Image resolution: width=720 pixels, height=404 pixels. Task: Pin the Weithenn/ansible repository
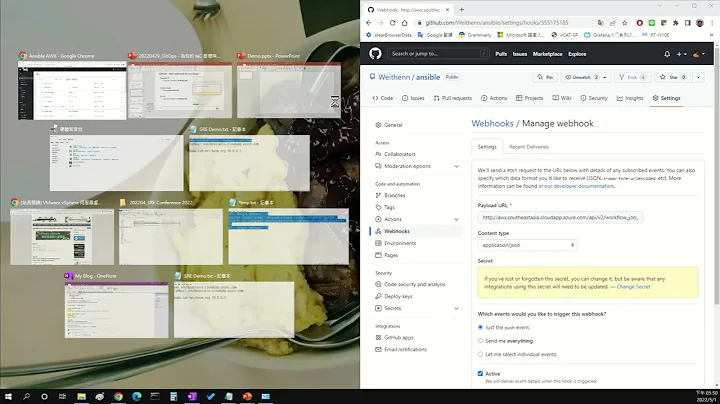545,77
